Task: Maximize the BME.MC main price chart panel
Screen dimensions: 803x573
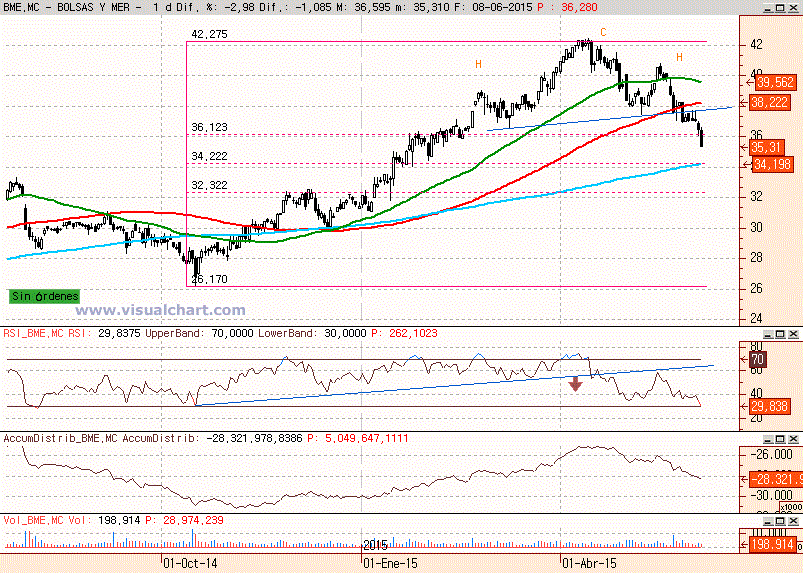Action: click(x=780, y=8)
